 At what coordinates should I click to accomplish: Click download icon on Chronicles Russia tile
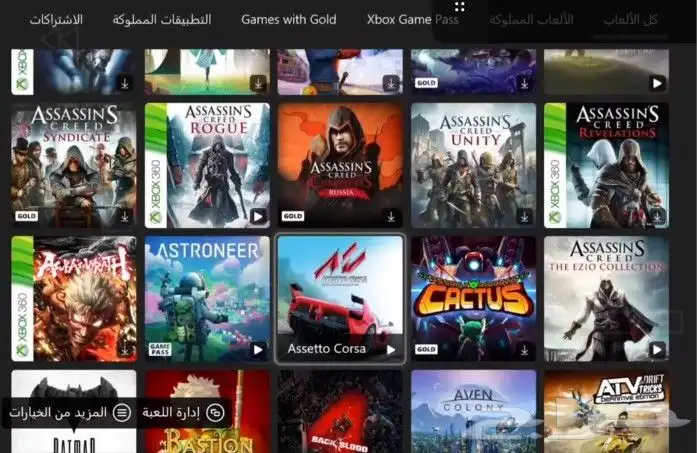tap(391, 216)
